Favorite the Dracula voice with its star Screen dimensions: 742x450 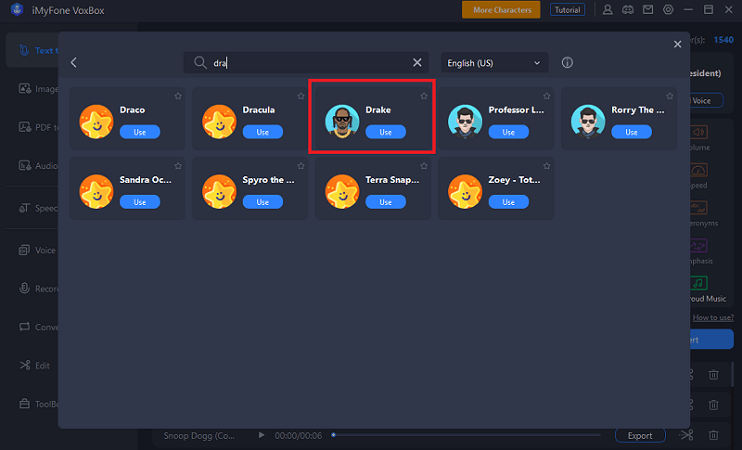(x=301, y=96)
